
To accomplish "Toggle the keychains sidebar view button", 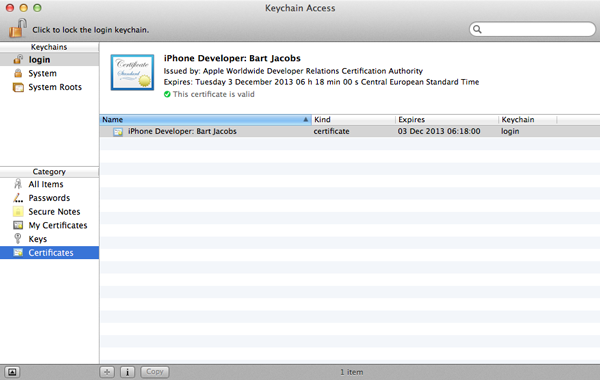I will point(12,372).
